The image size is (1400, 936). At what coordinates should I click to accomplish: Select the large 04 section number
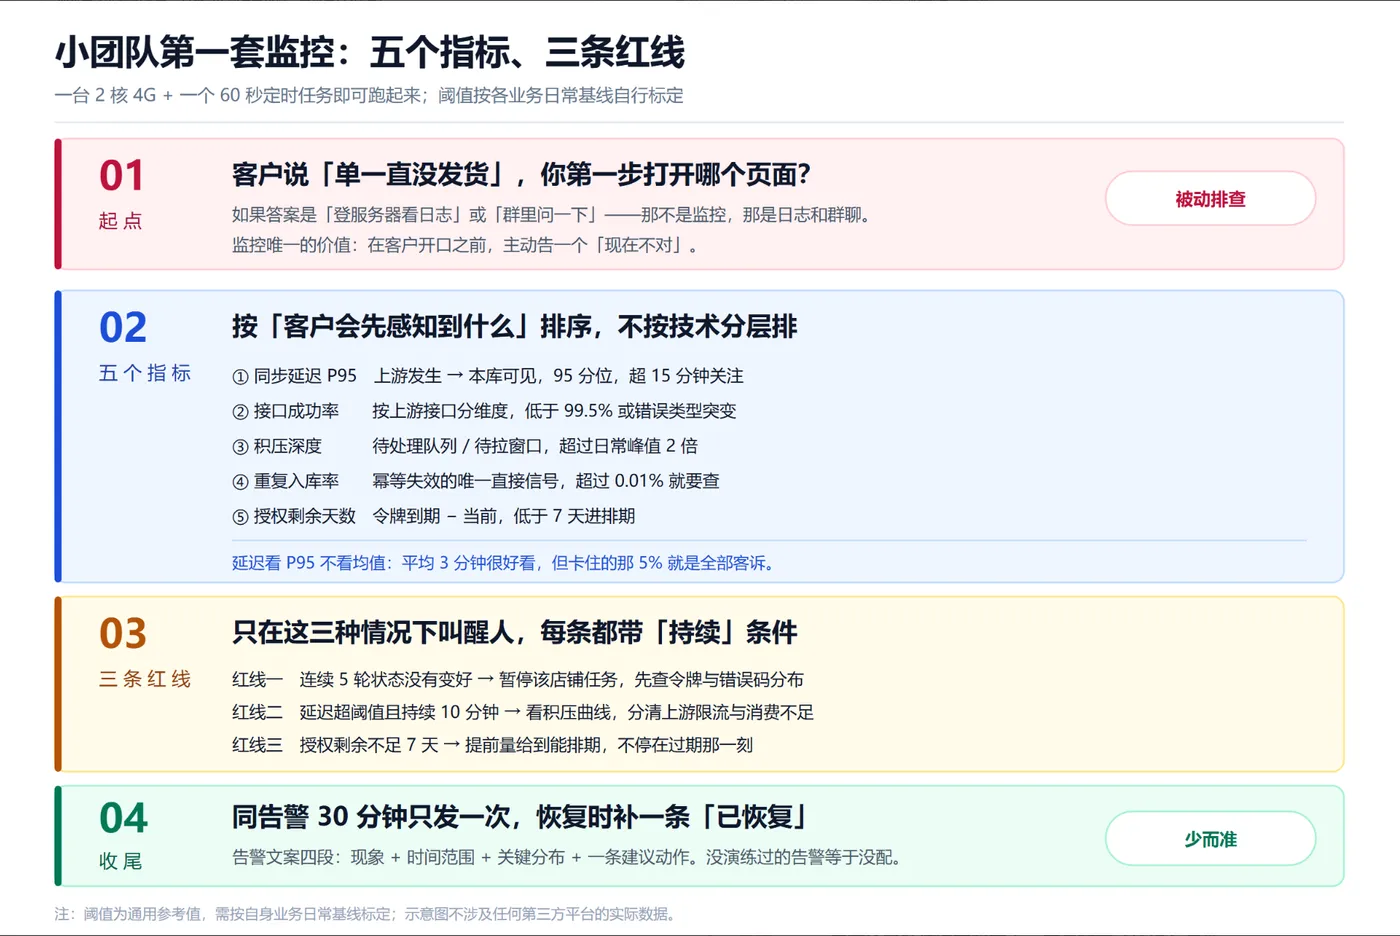coord(123,818)
